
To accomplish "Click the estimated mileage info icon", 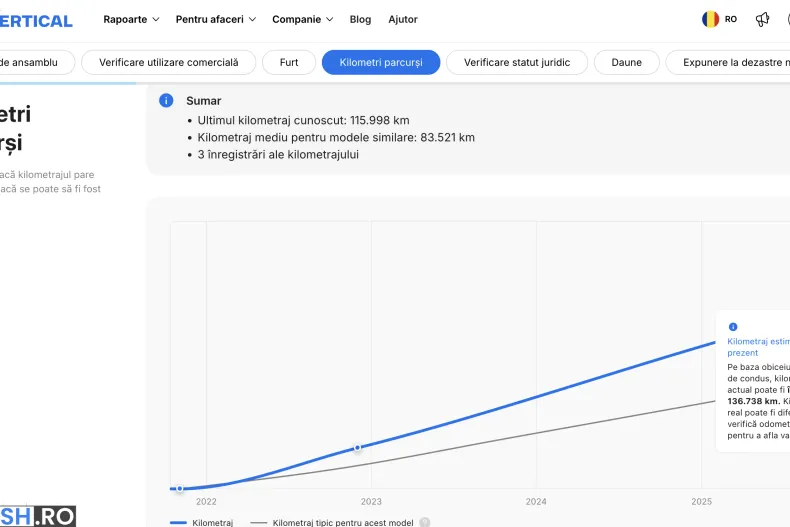I will tap(733, 326).
